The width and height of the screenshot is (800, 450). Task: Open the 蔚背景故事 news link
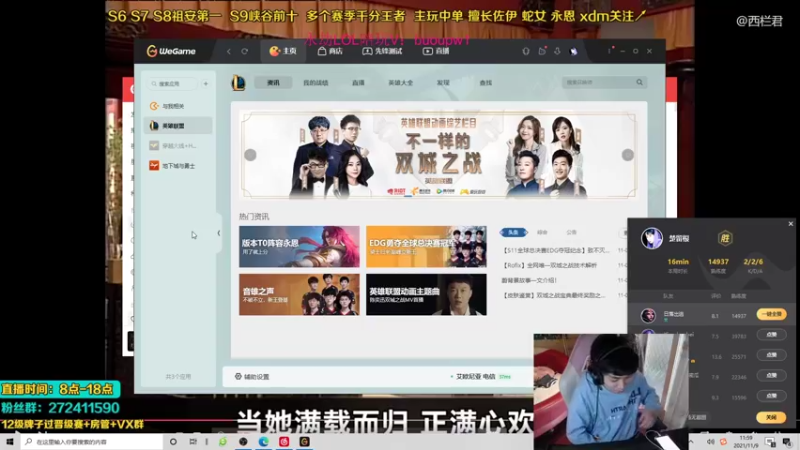pyautogui.click(x=529, y=280)
